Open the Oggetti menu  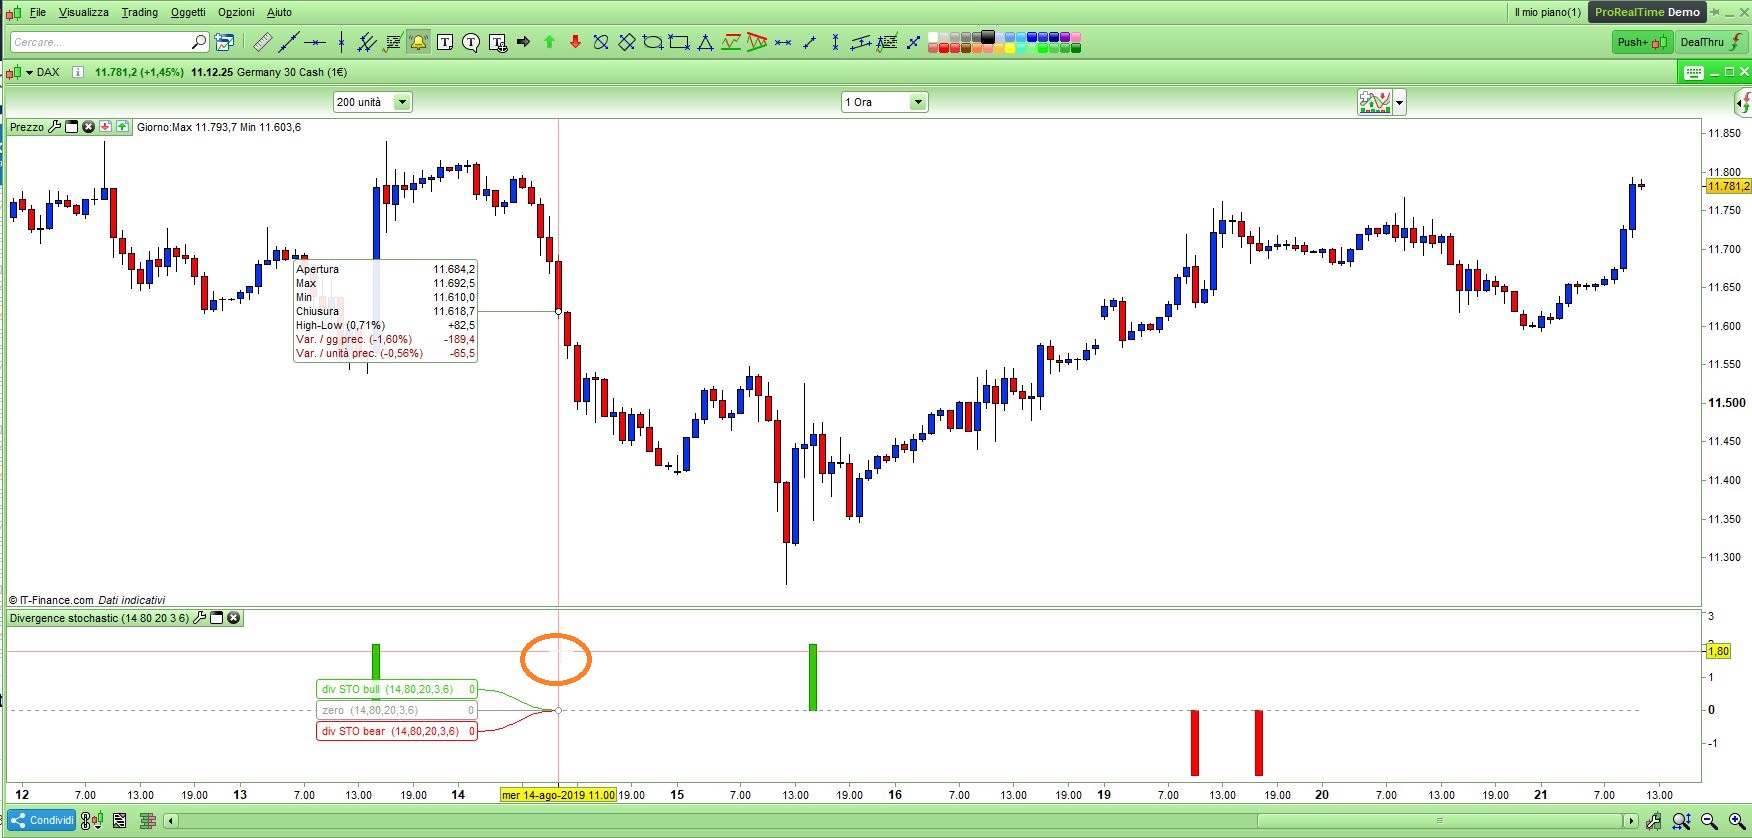188,12
